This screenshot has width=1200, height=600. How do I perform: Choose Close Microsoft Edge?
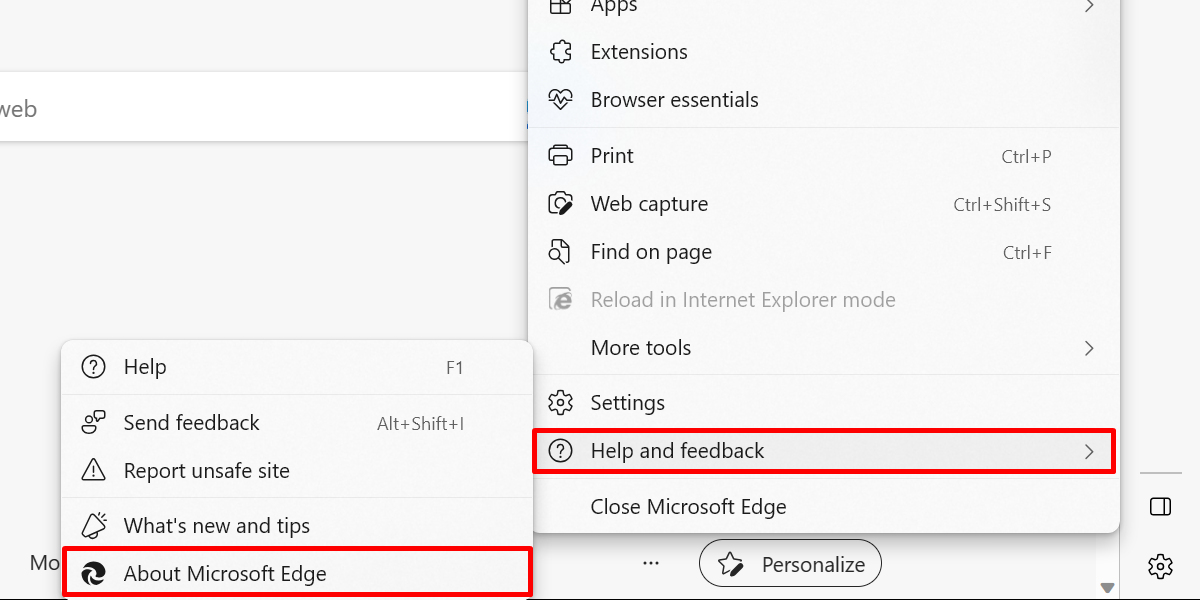(x=688, y=507)
